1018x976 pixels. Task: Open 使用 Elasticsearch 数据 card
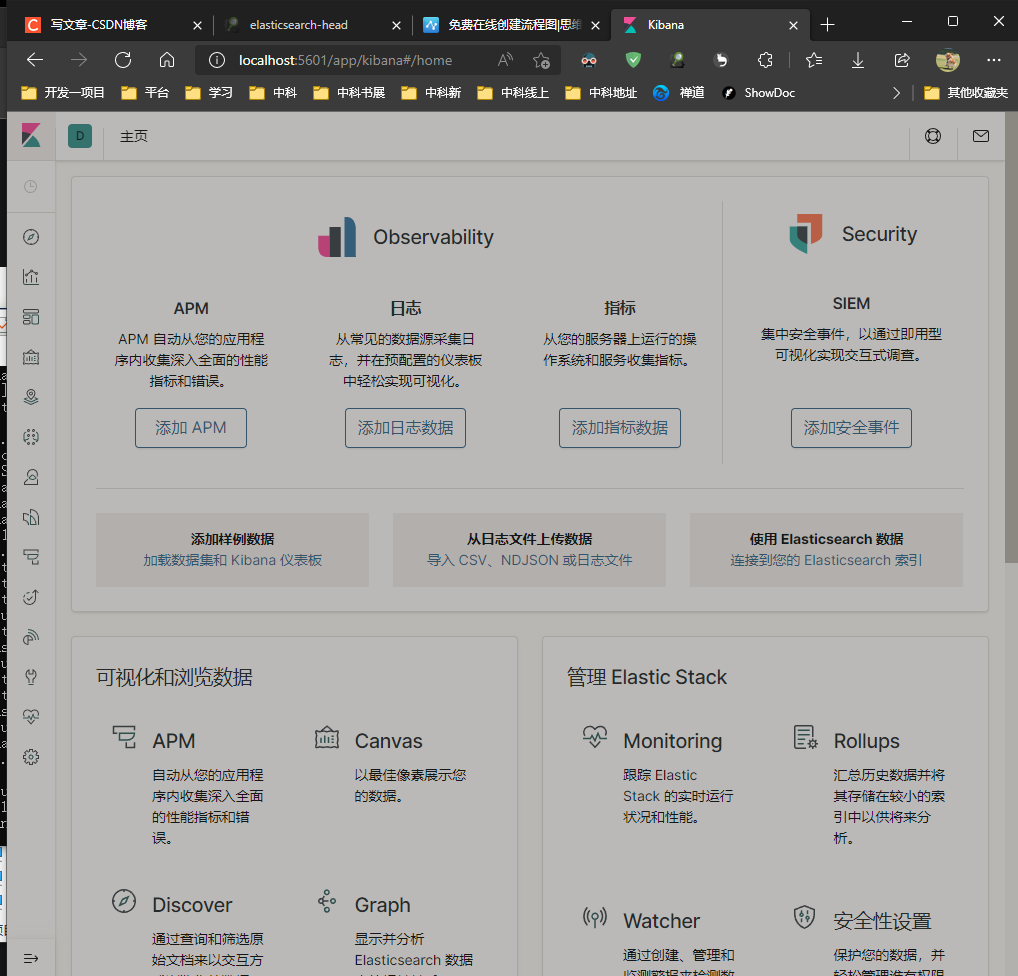tap(826, 550)
